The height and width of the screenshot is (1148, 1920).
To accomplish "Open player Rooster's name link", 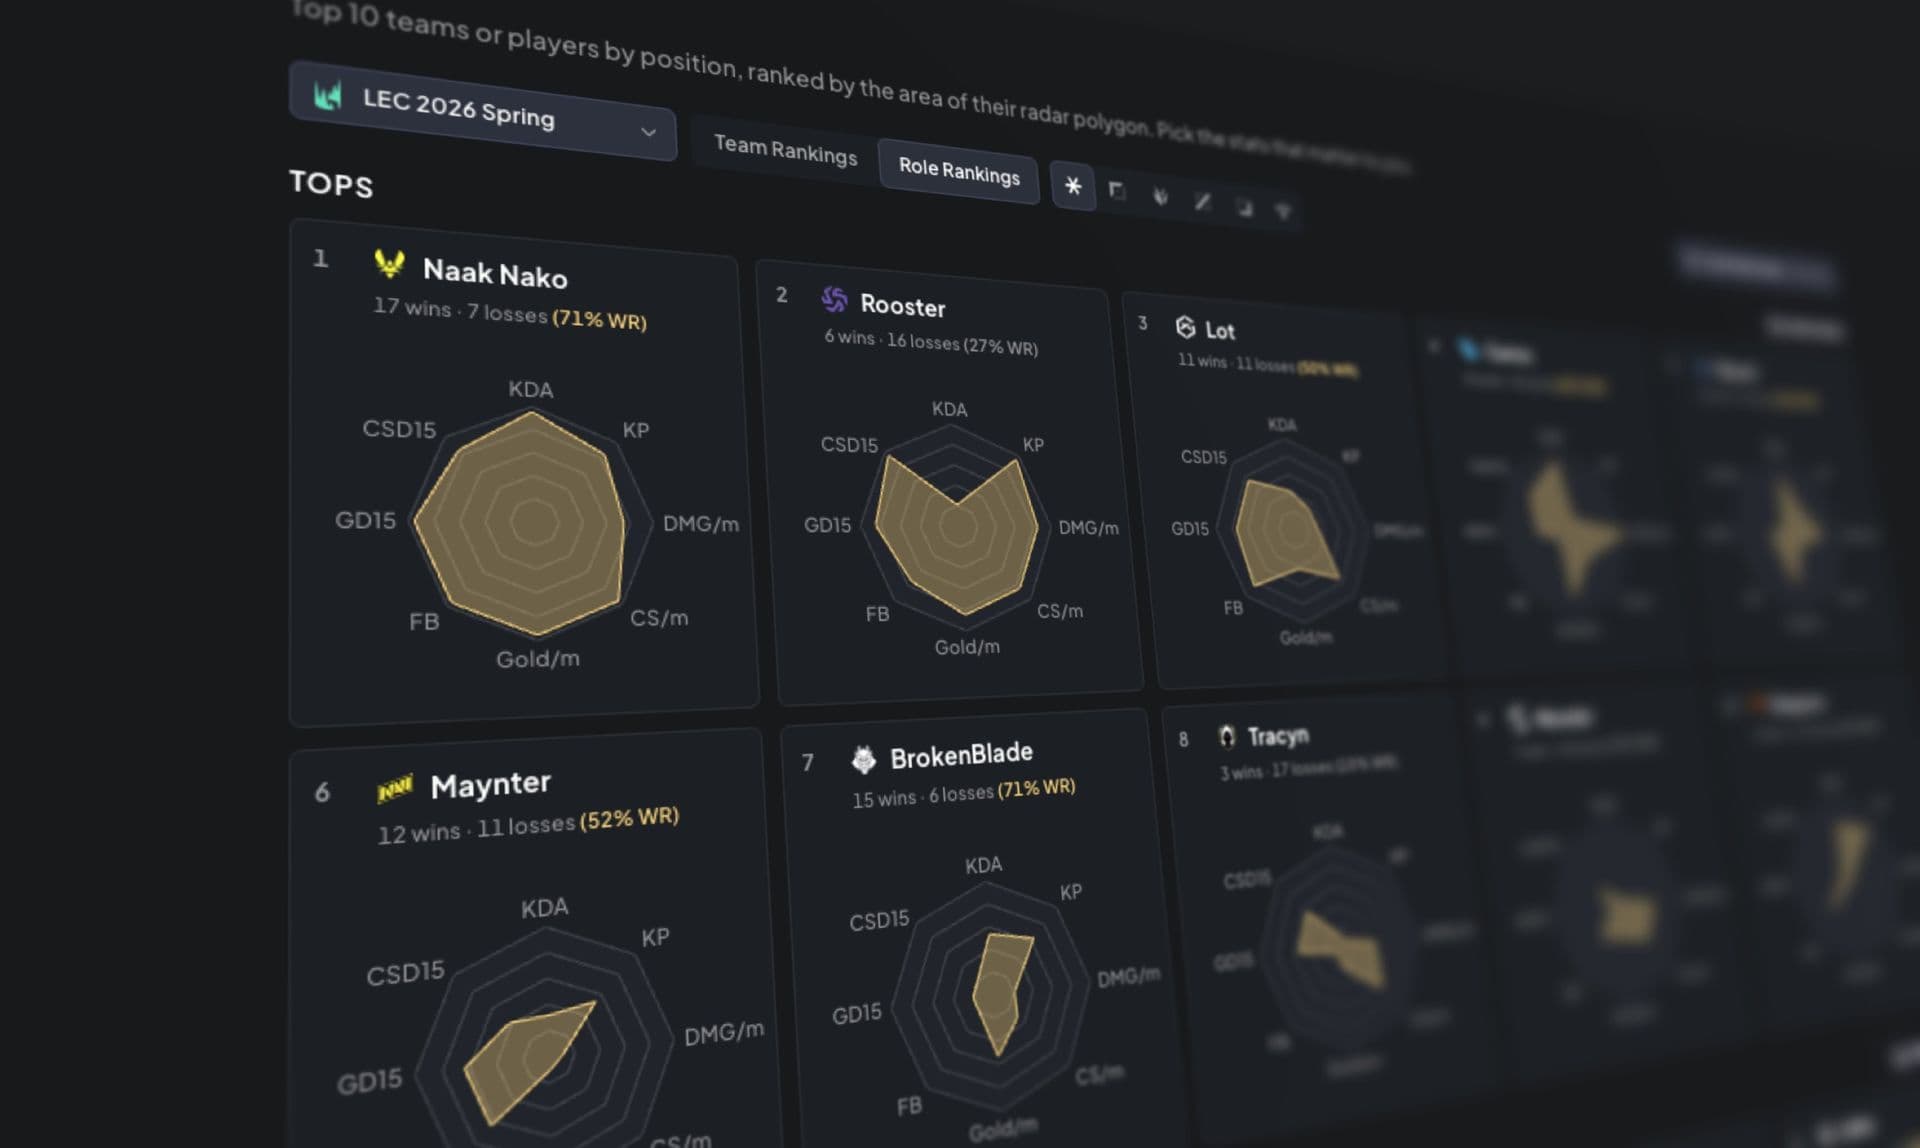I will coord(903,306).
